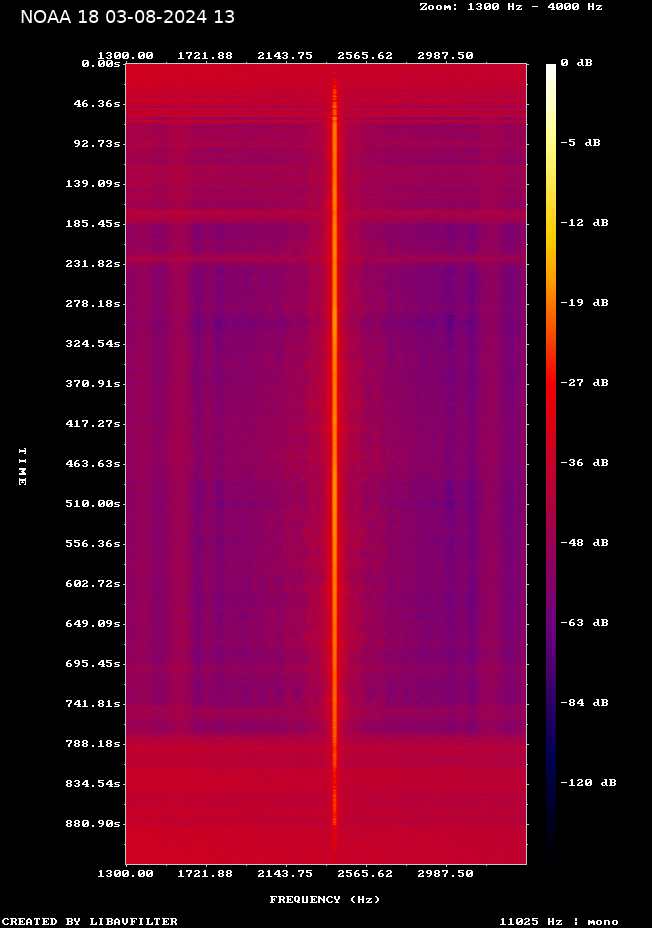652x928 pixels.
Task: Select the 0 dB color scale label
Action: pos(576,63)
